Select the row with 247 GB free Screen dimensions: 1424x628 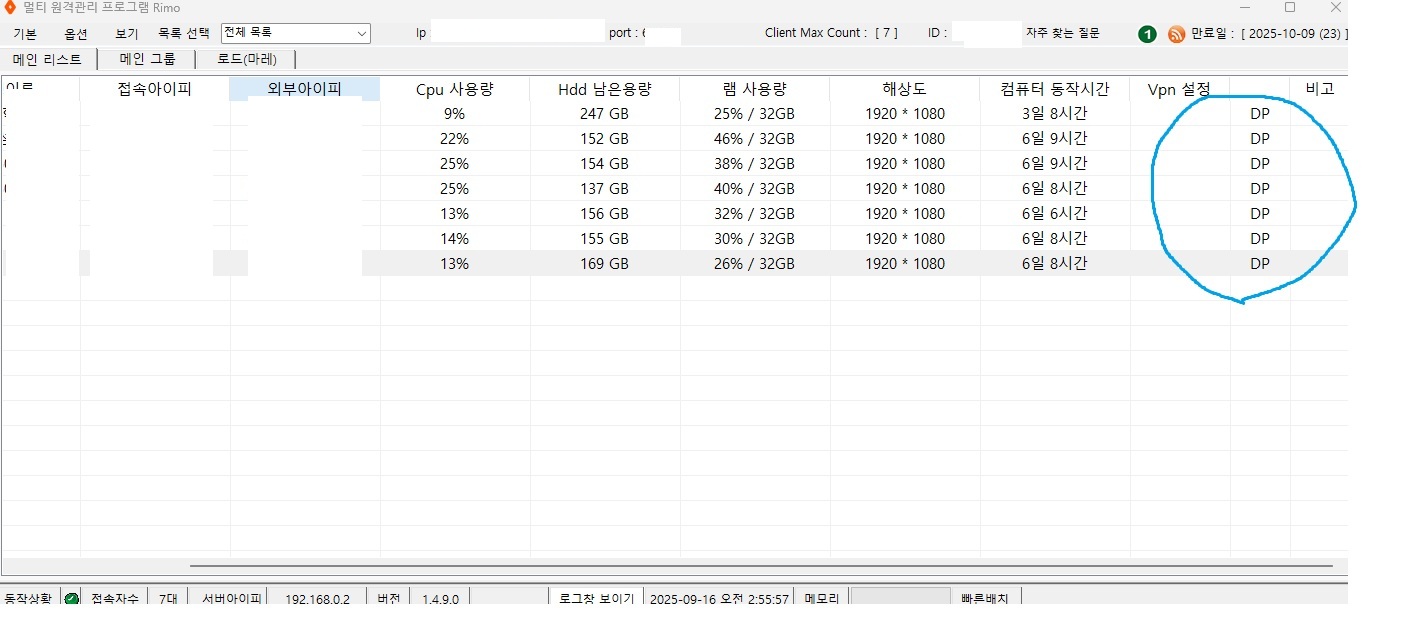(x=604, y=114)
